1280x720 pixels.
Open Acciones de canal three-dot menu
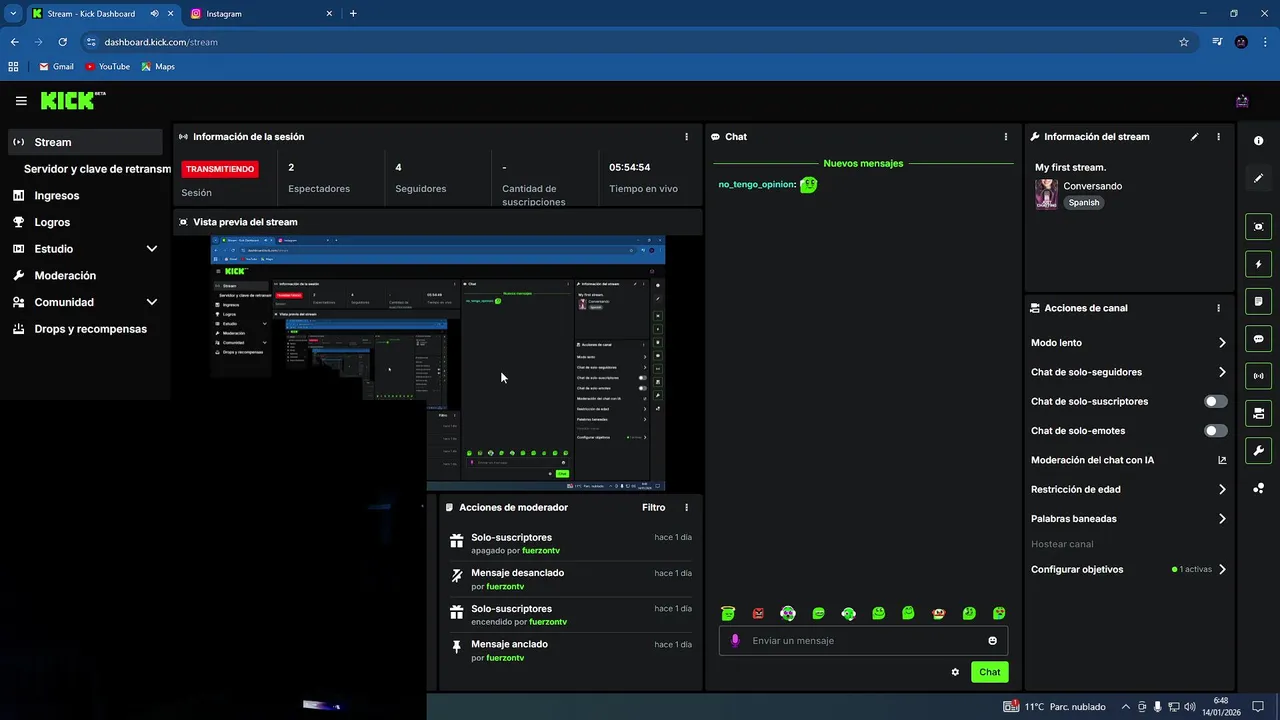tap(1218, 308)
